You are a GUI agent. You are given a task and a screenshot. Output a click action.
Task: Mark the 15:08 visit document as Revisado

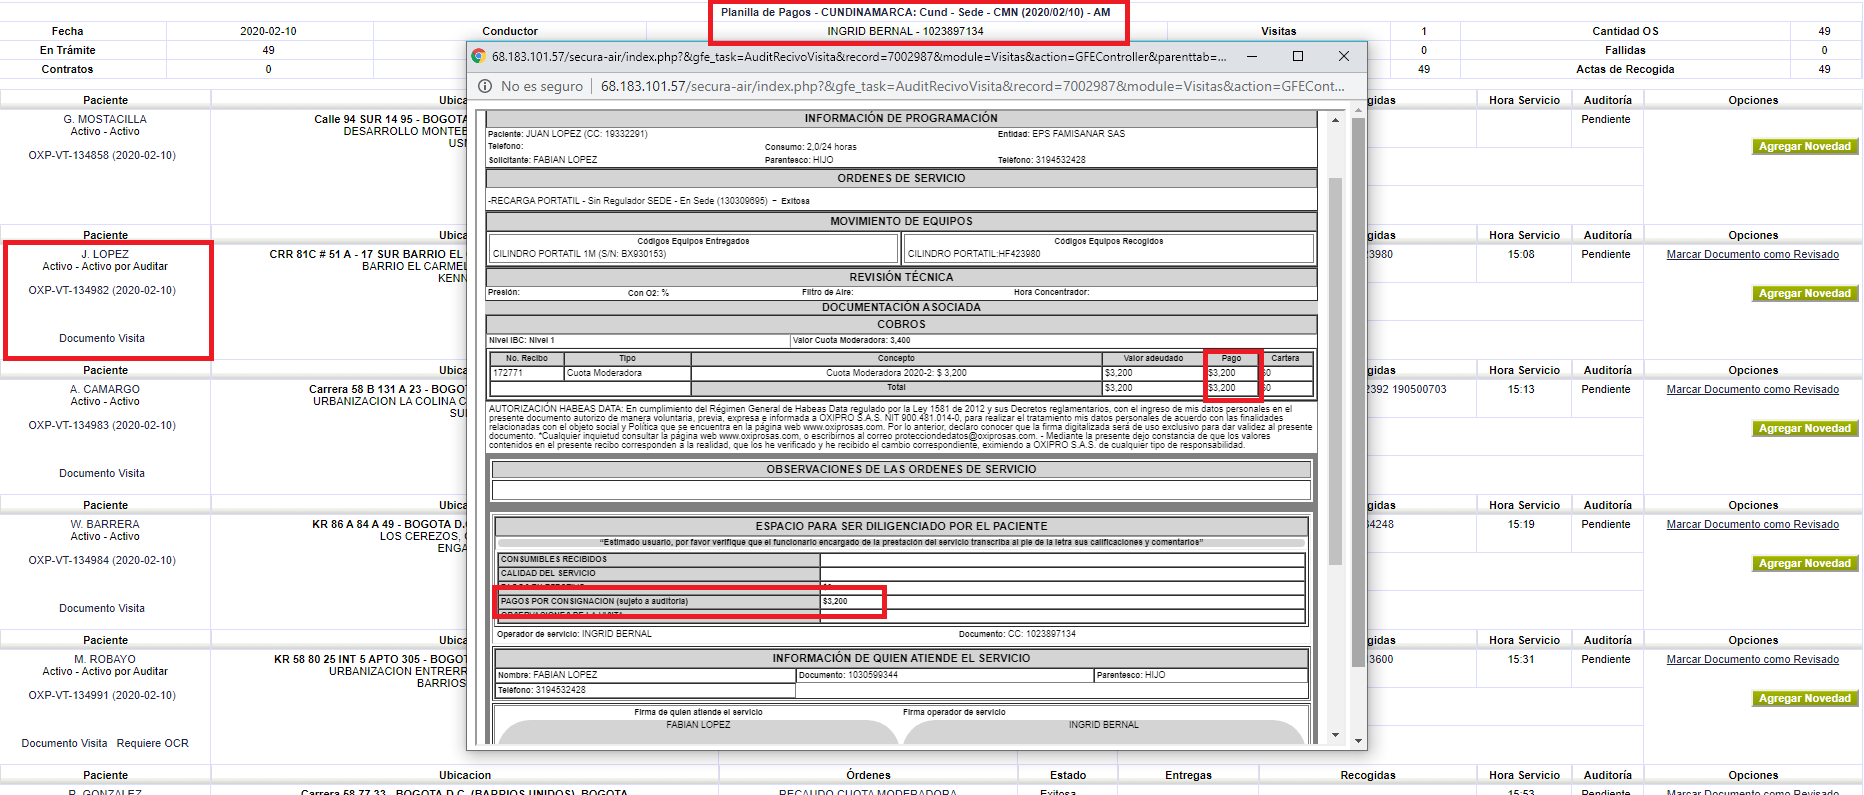[x=1752, y=255]
